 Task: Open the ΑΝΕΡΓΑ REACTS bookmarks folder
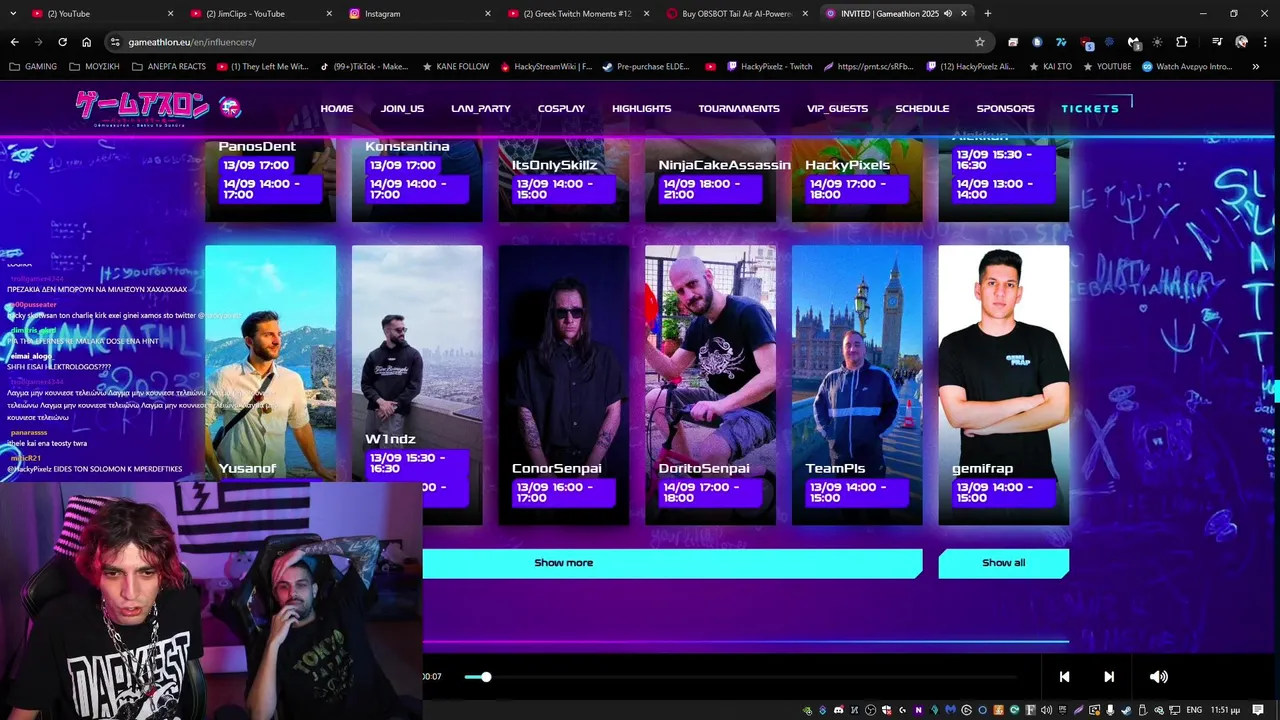(x=168, y=67)
